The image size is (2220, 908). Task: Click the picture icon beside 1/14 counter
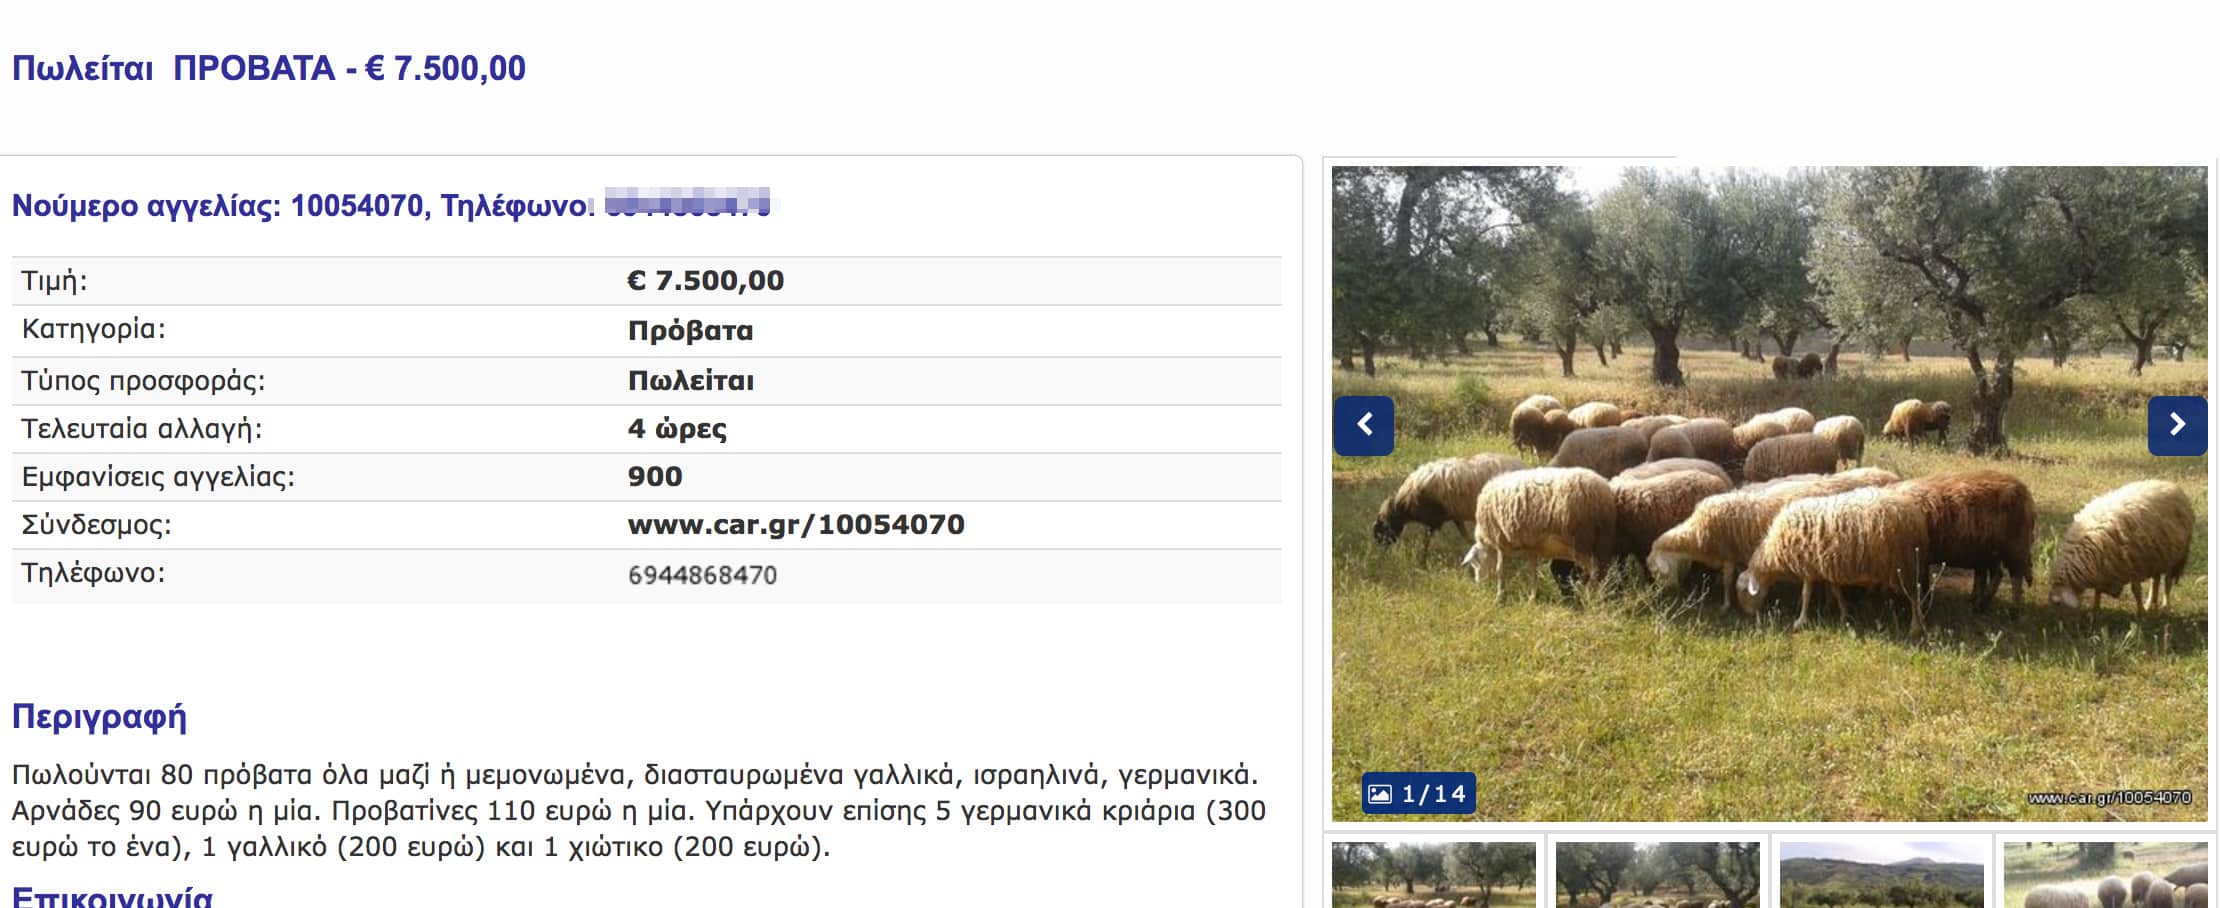(1380, 794)
